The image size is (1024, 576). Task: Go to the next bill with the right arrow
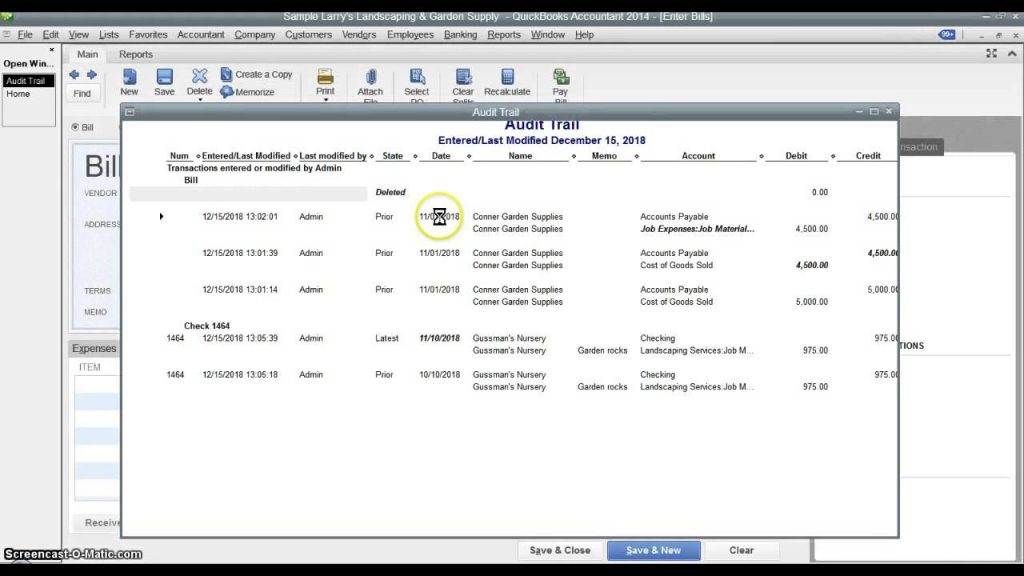click(x=92, y=74)
